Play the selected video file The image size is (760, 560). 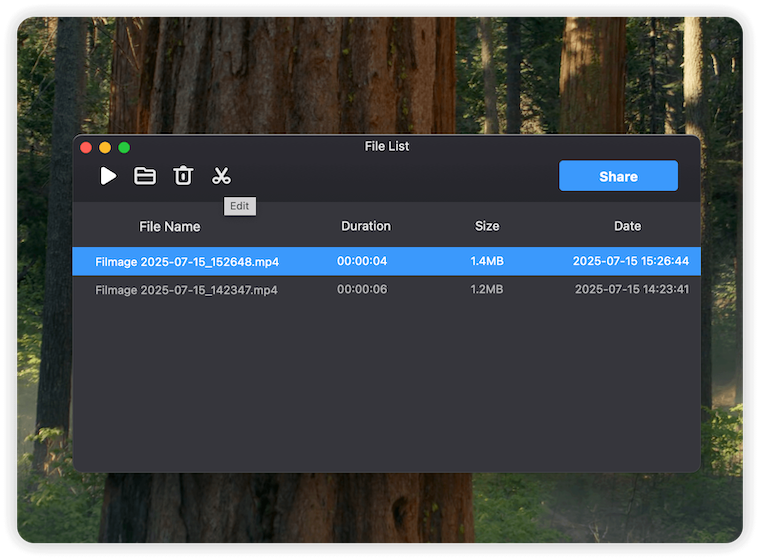click(x=108, y=176)
